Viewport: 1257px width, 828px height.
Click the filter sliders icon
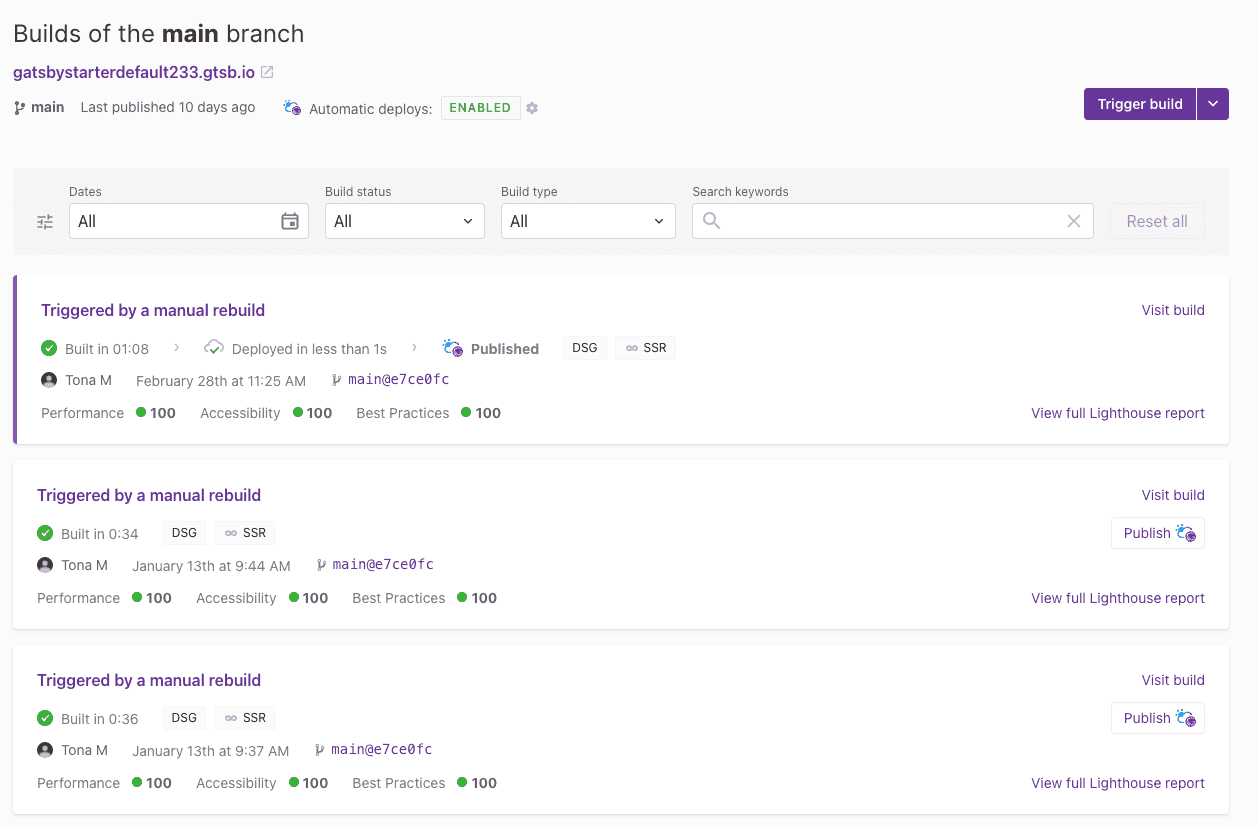45,222
